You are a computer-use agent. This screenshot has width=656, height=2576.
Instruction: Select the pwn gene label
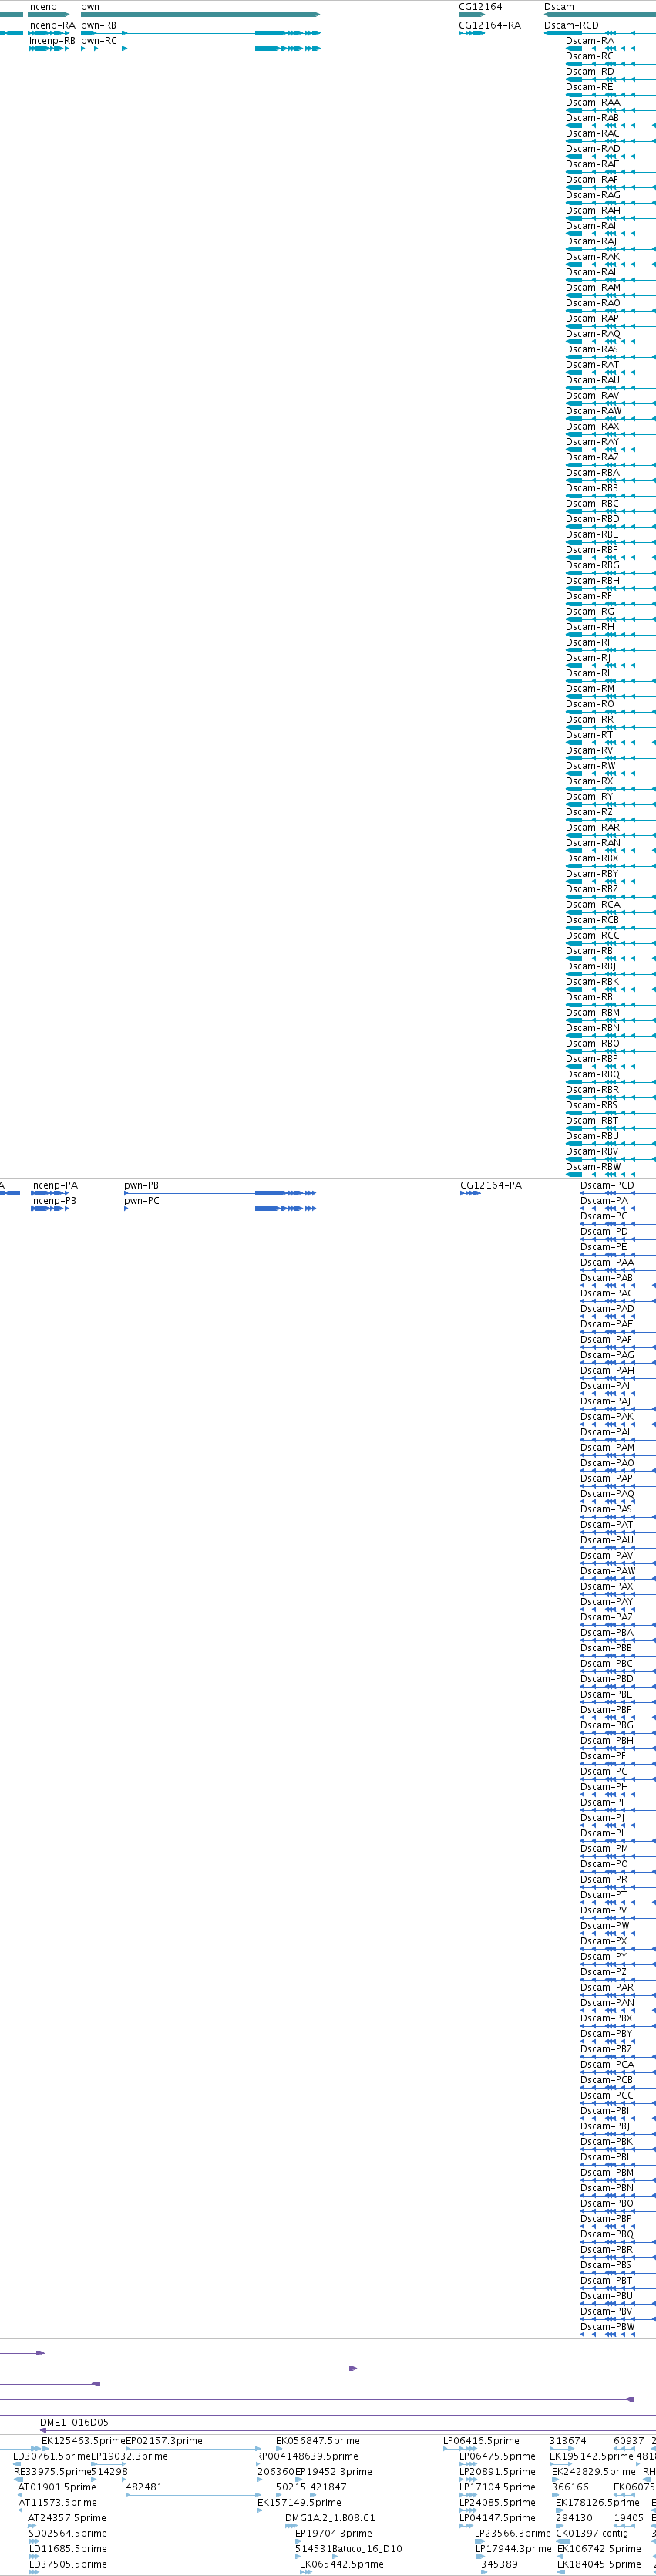90,7
